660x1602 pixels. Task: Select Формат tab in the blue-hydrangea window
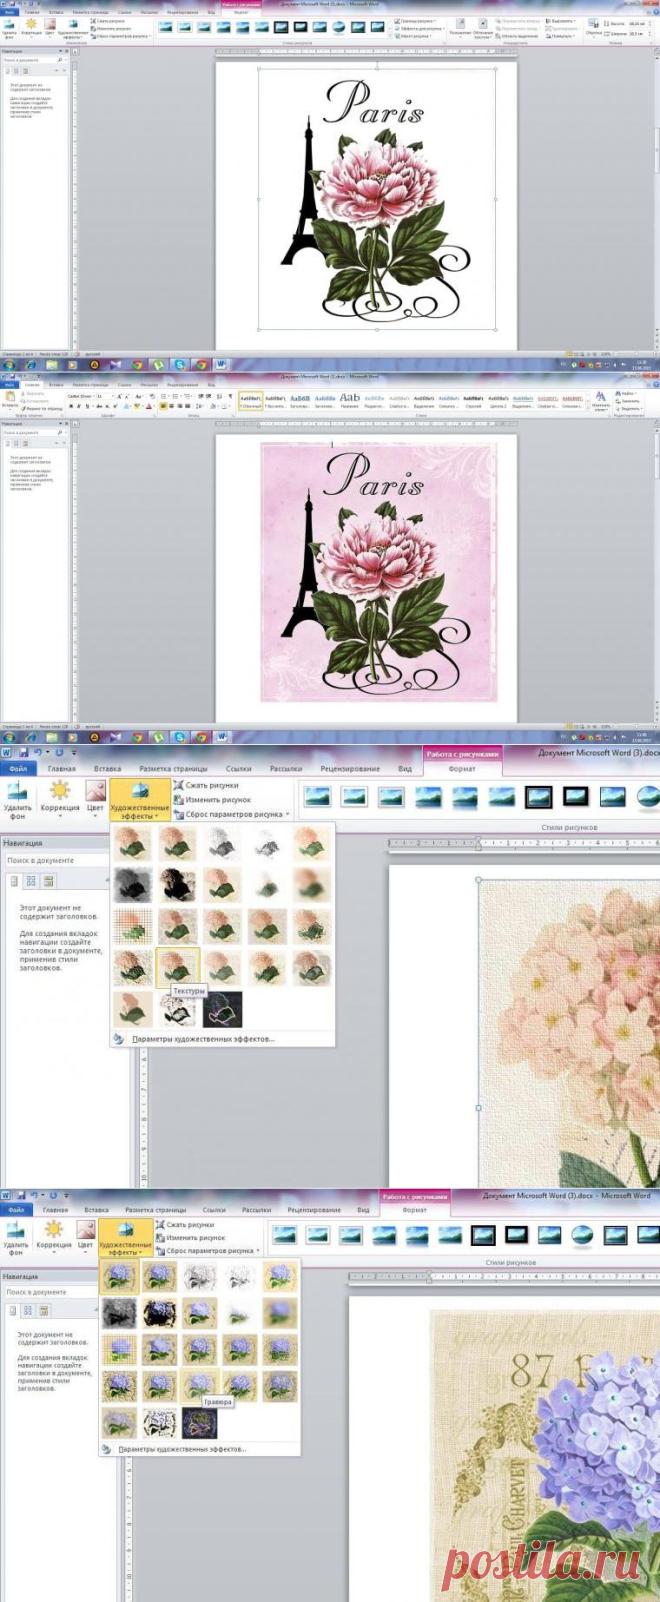[x=414, y=1209]
